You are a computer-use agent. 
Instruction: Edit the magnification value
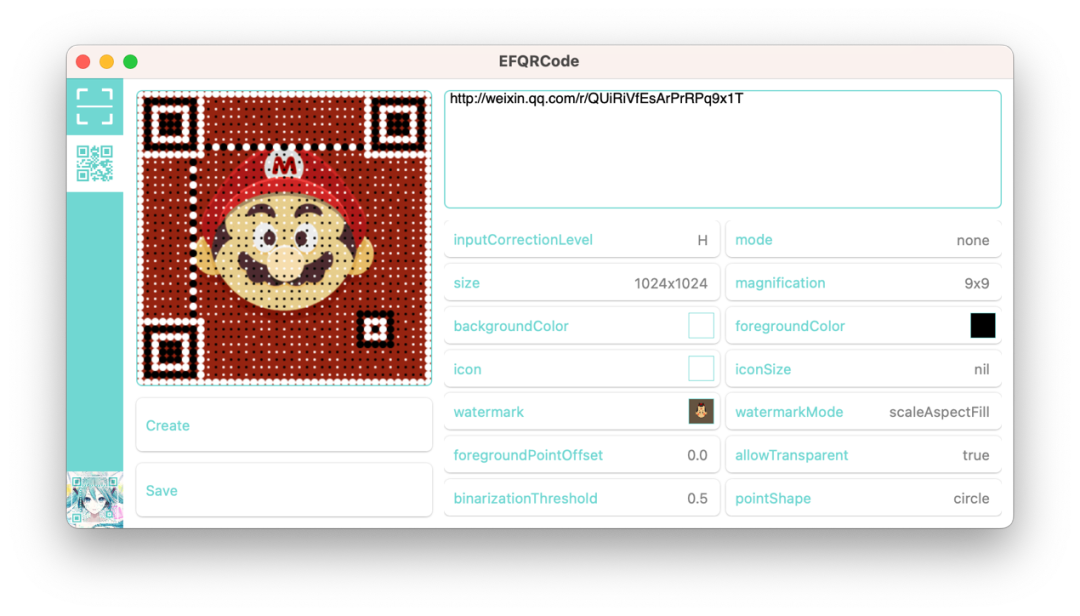click(862, 283)
